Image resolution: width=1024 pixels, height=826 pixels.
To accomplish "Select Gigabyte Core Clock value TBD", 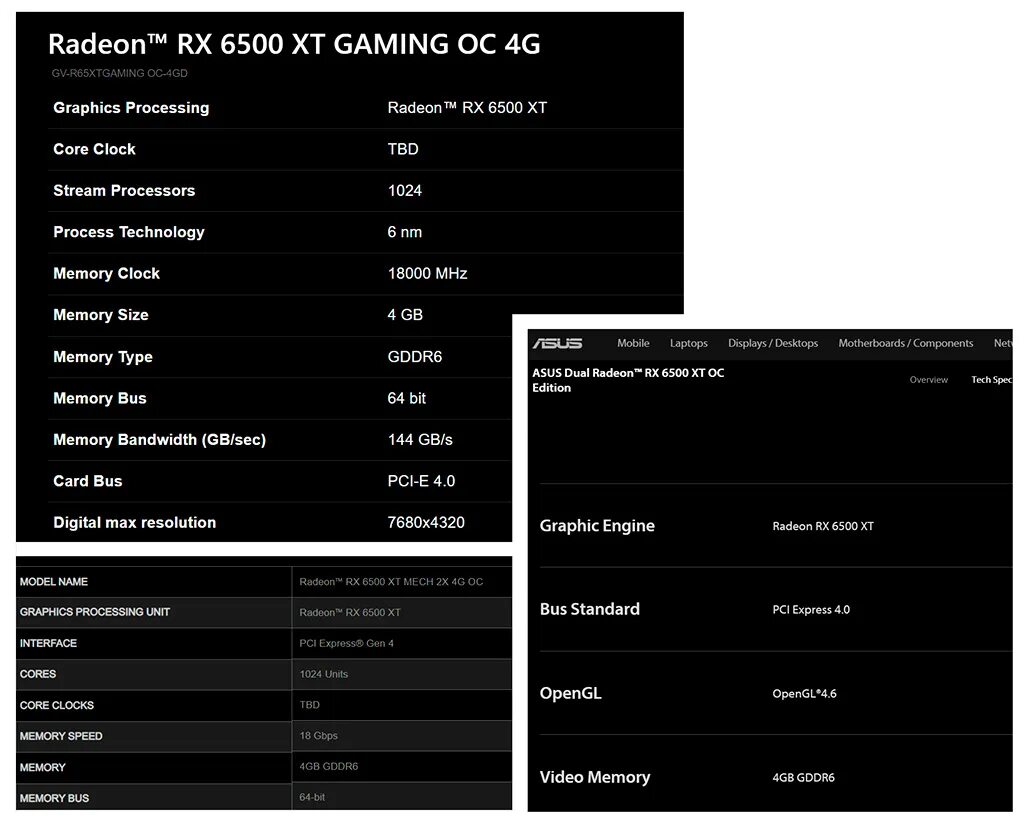I will [403, 149].
